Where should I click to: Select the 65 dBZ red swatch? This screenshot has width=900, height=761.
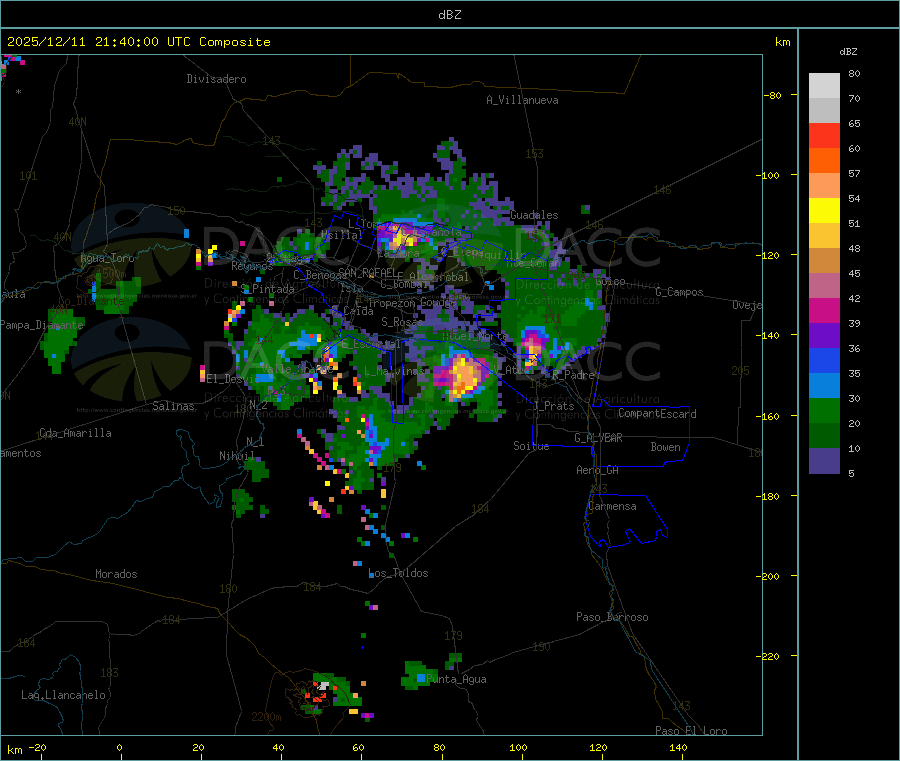pos(824,135)
